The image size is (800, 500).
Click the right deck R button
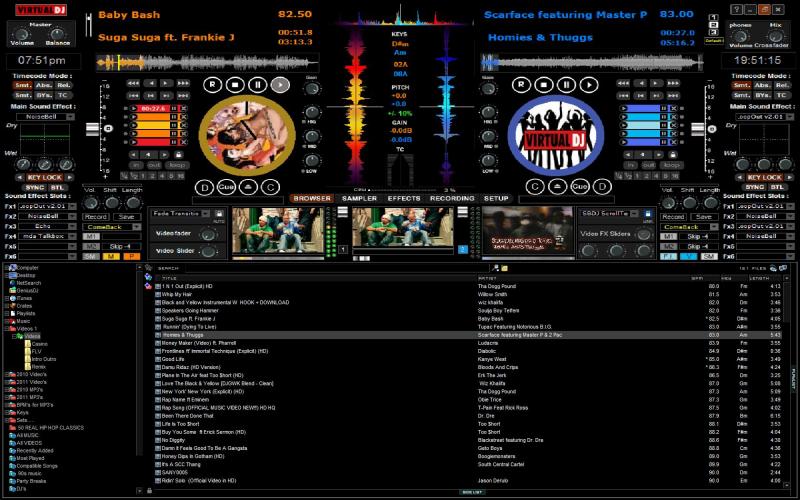point(521,85)
